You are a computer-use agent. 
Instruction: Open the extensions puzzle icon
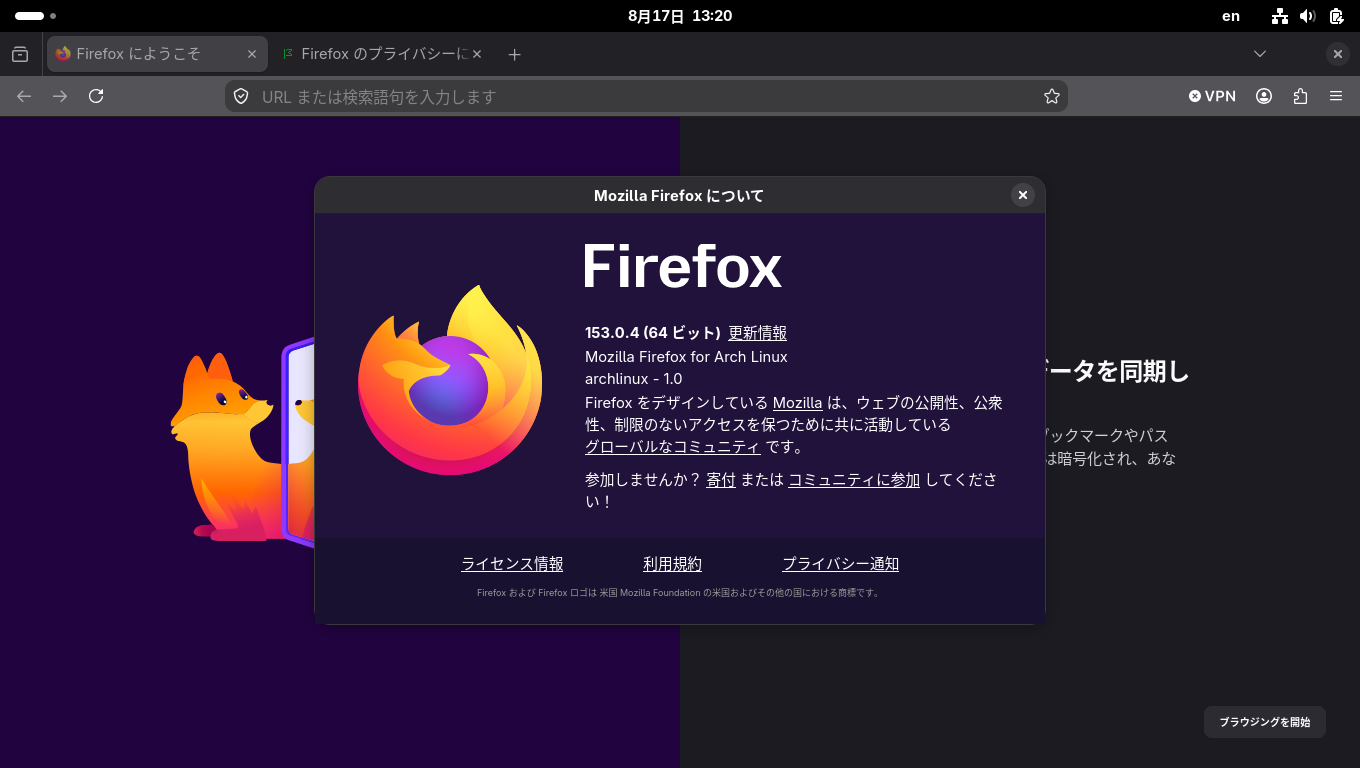[x=1300, y=96]
